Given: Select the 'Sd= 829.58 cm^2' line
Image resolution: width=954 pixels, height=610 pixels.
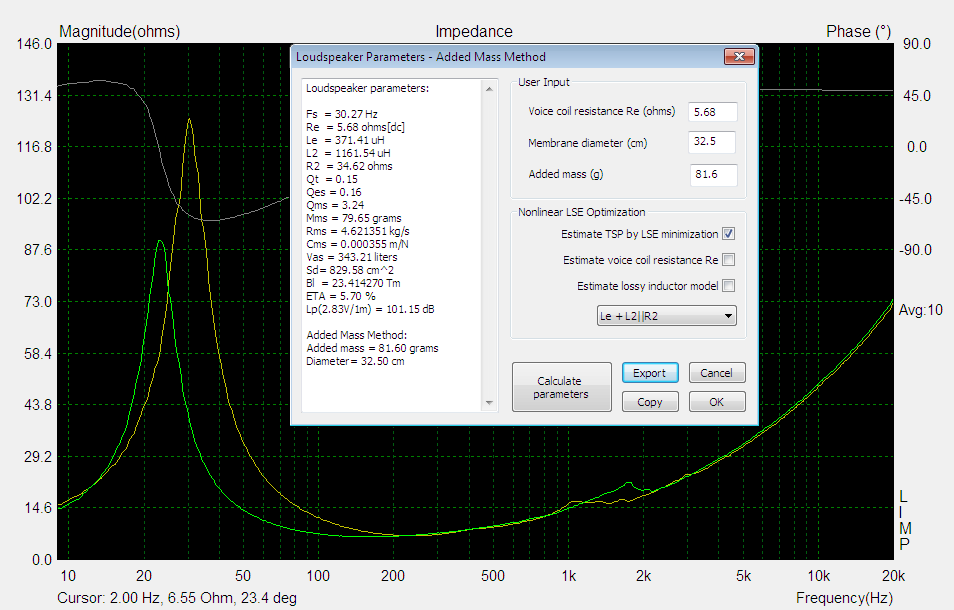Looking at the screenshot, I should pyautogui.click(x=350, y=270).
